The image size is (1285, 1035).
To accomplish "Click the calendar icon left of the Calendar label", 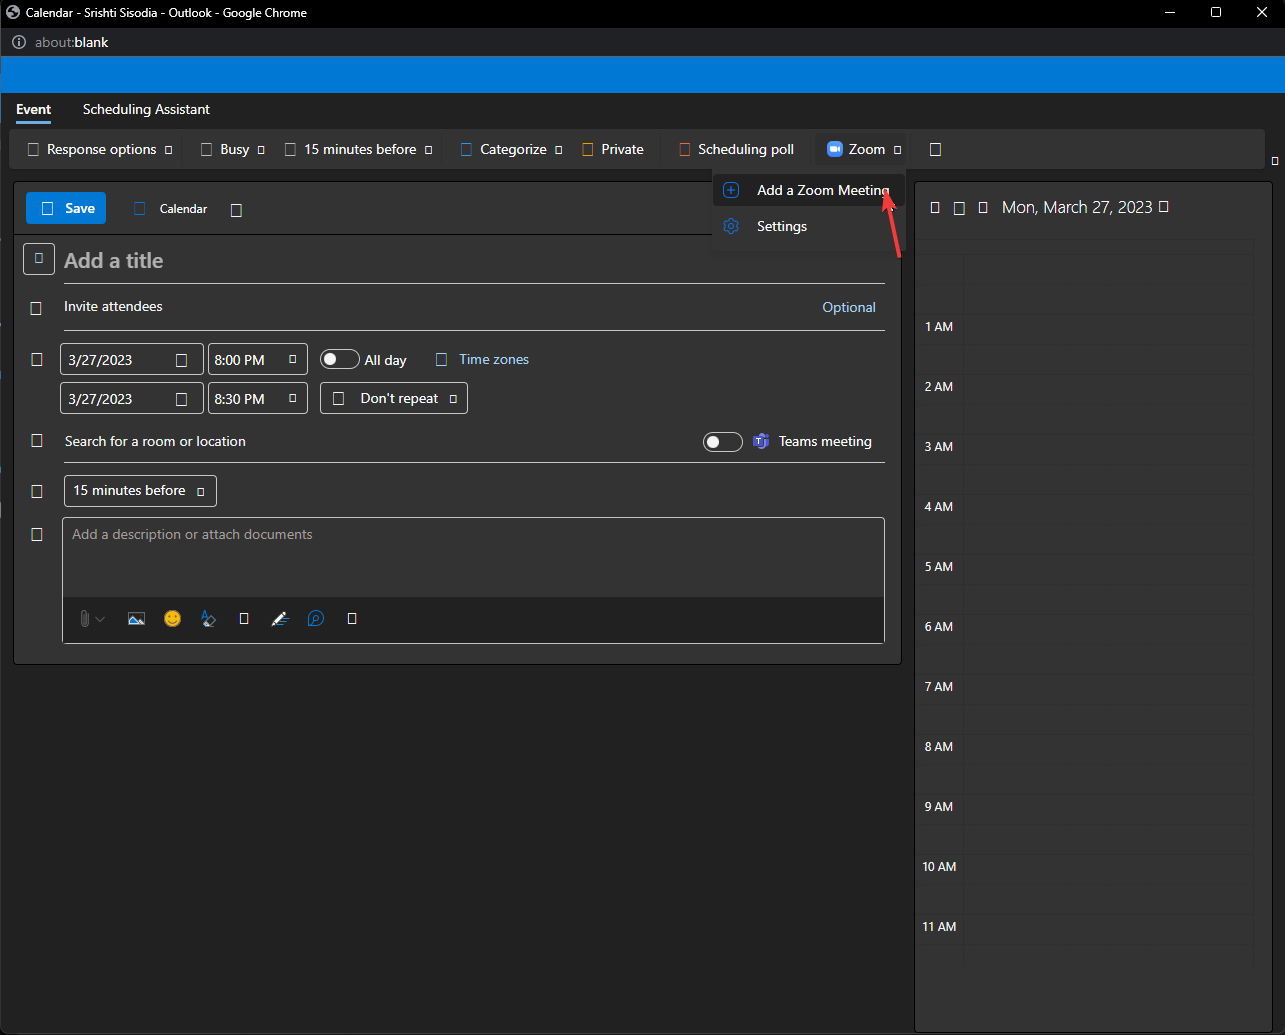I will point(140,209).
